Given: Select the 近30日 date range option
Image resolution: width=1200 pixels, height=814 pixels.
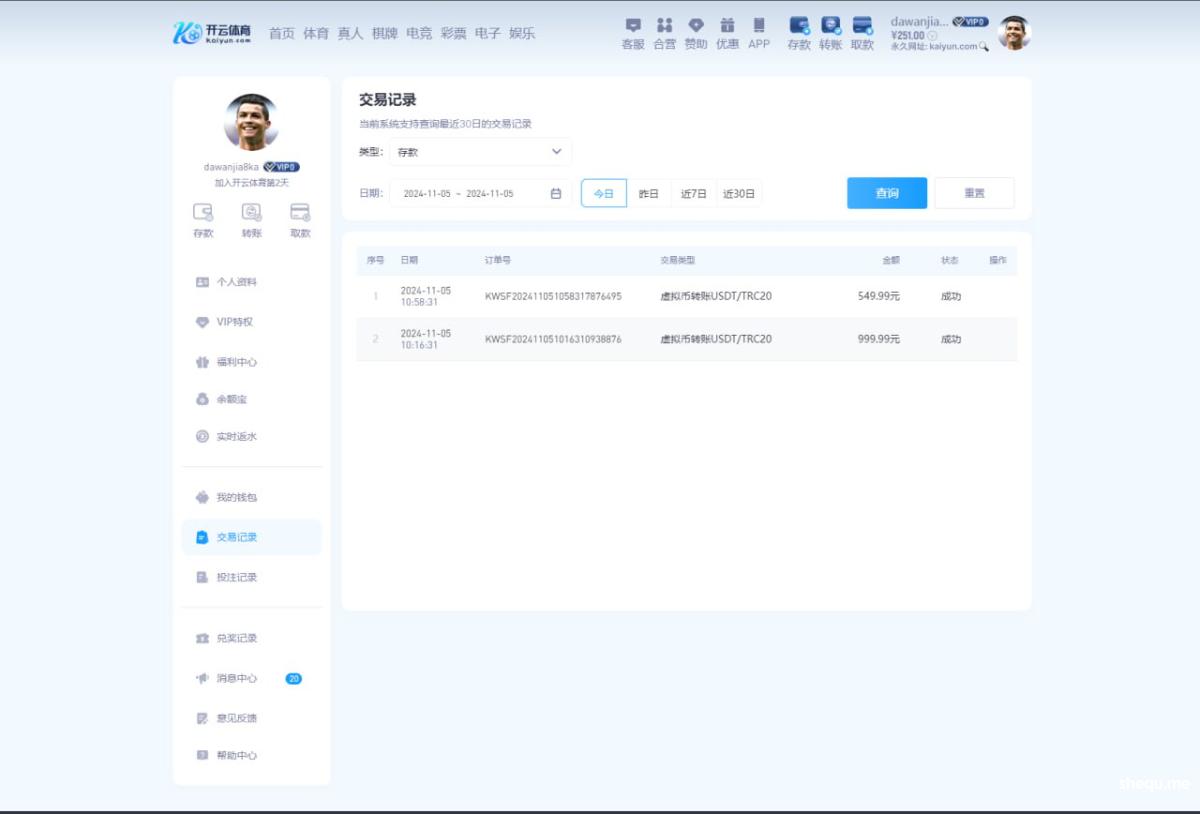Looking at the screenshot, I should pos(739,193).
